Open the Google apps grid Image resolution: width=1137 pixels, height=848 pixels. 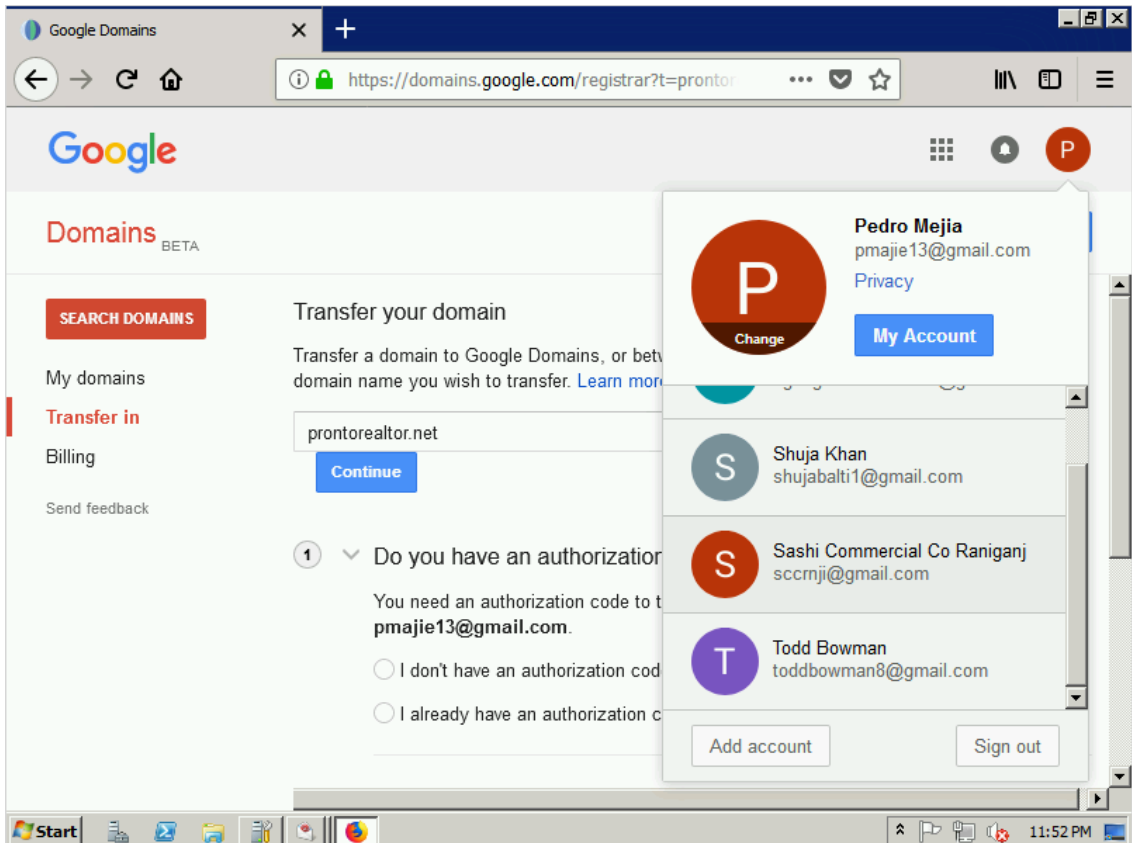point(941,149)
